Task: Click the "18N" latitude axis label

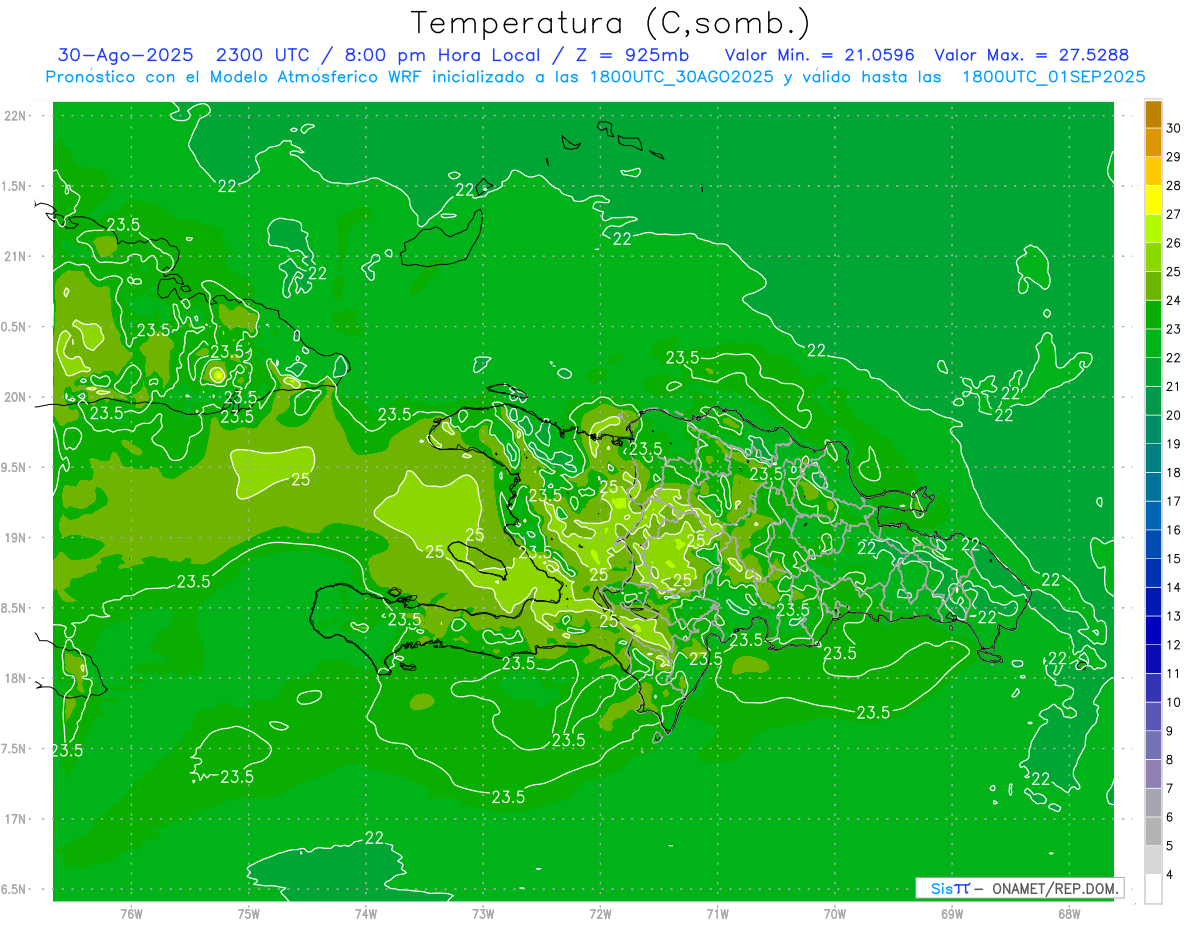Action: (16, 678)
